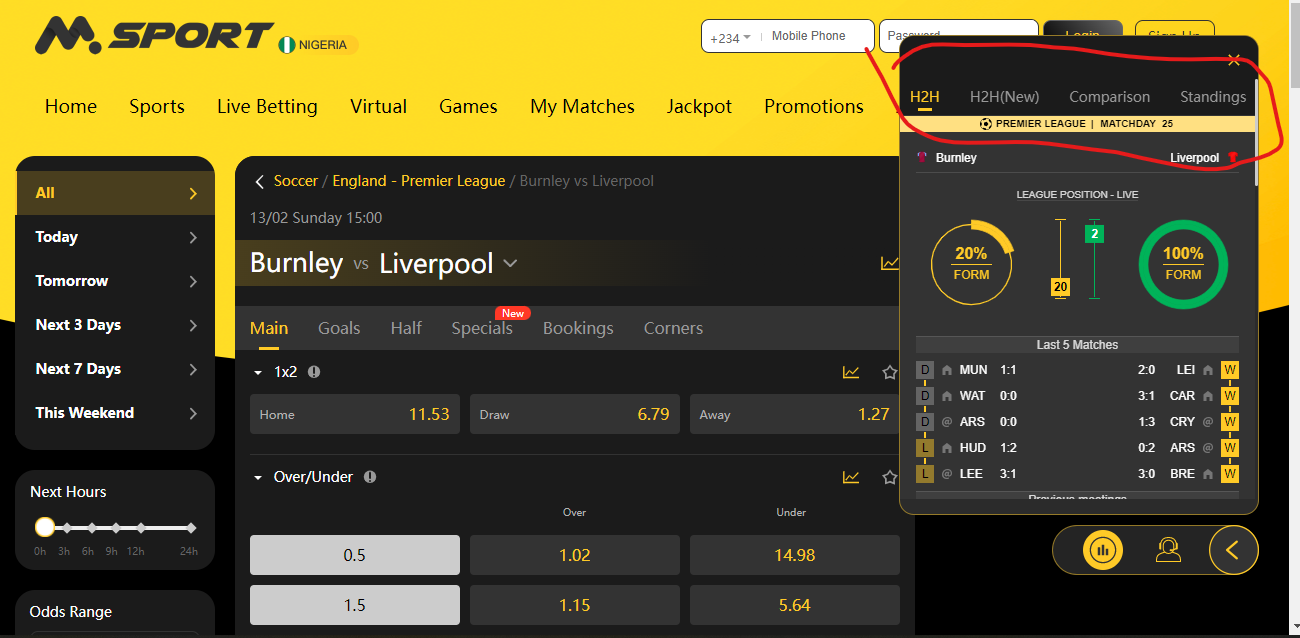
Task: Click the Premier League soccer ball icon
Action: coord(986,124)
